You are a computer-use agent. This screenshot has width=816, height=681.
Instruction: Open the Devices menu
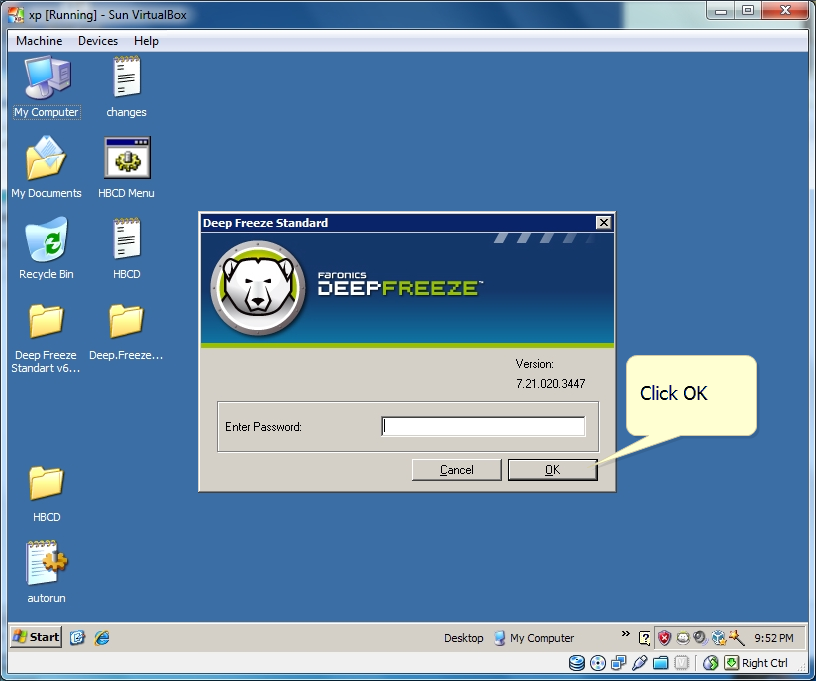(98, 41)
